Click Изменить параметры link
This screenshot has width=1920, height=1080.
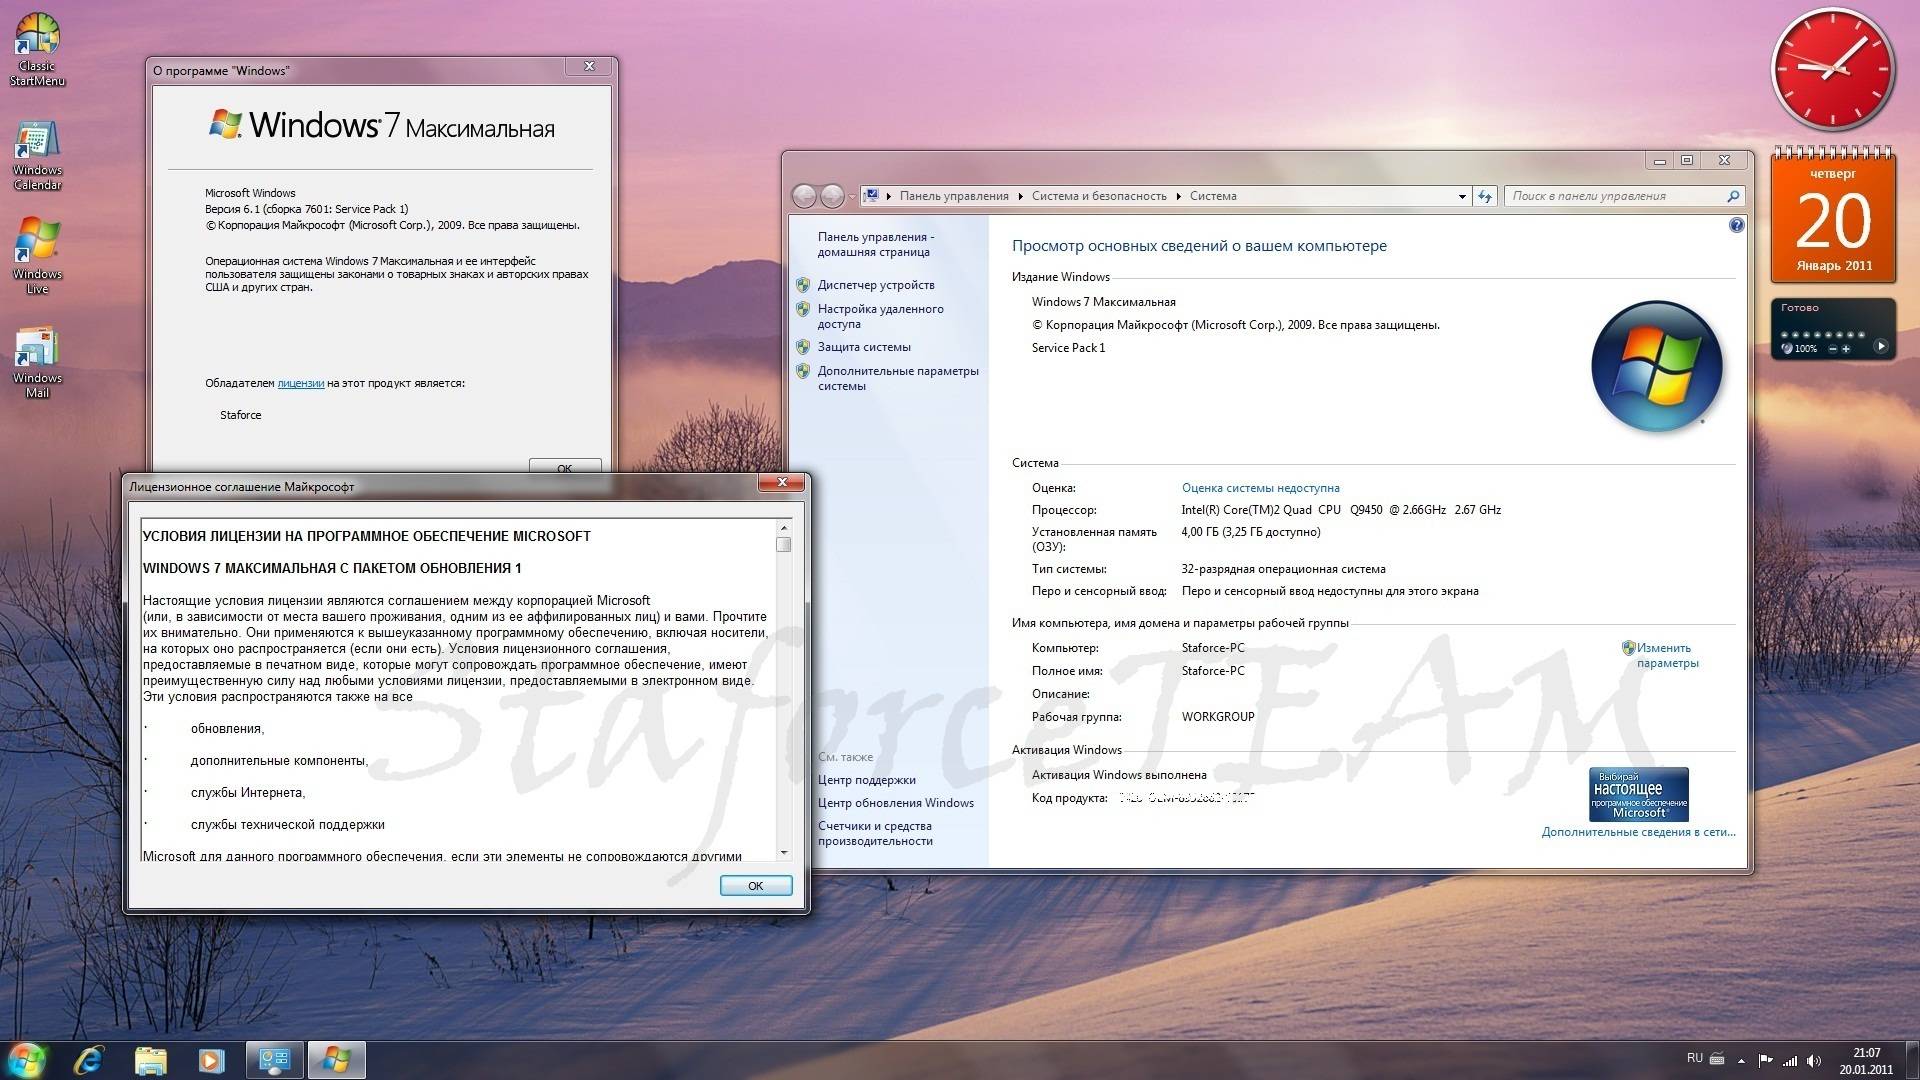coord(1667,655)
